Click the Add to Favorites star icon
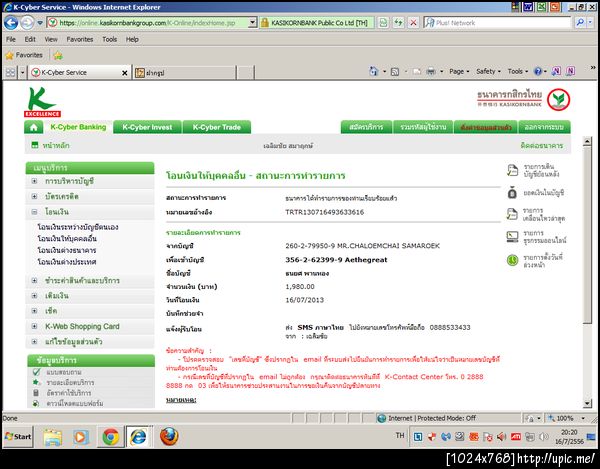Screen dimensions: 600x469 click(58, 56)
